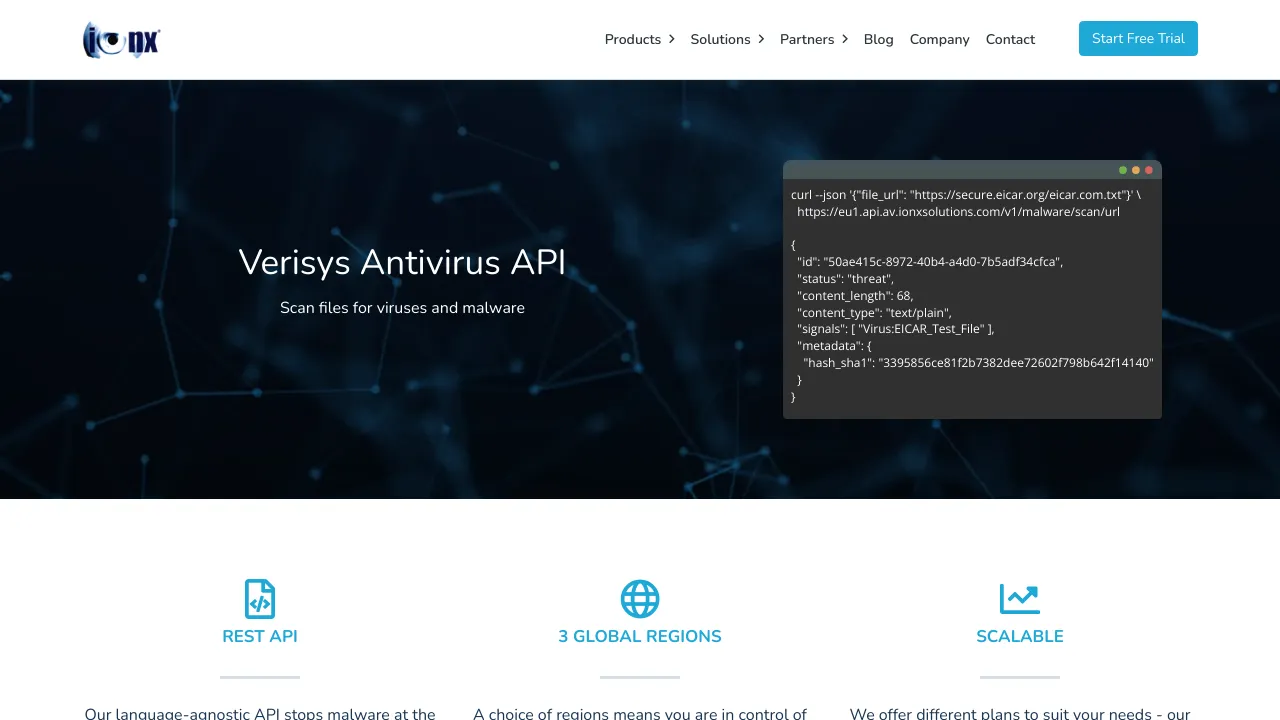The width and height of the screenshot is (1280, 720).
Task: Click 'Scan files for viruses and malware' subtitle
Action: [402, 307]
